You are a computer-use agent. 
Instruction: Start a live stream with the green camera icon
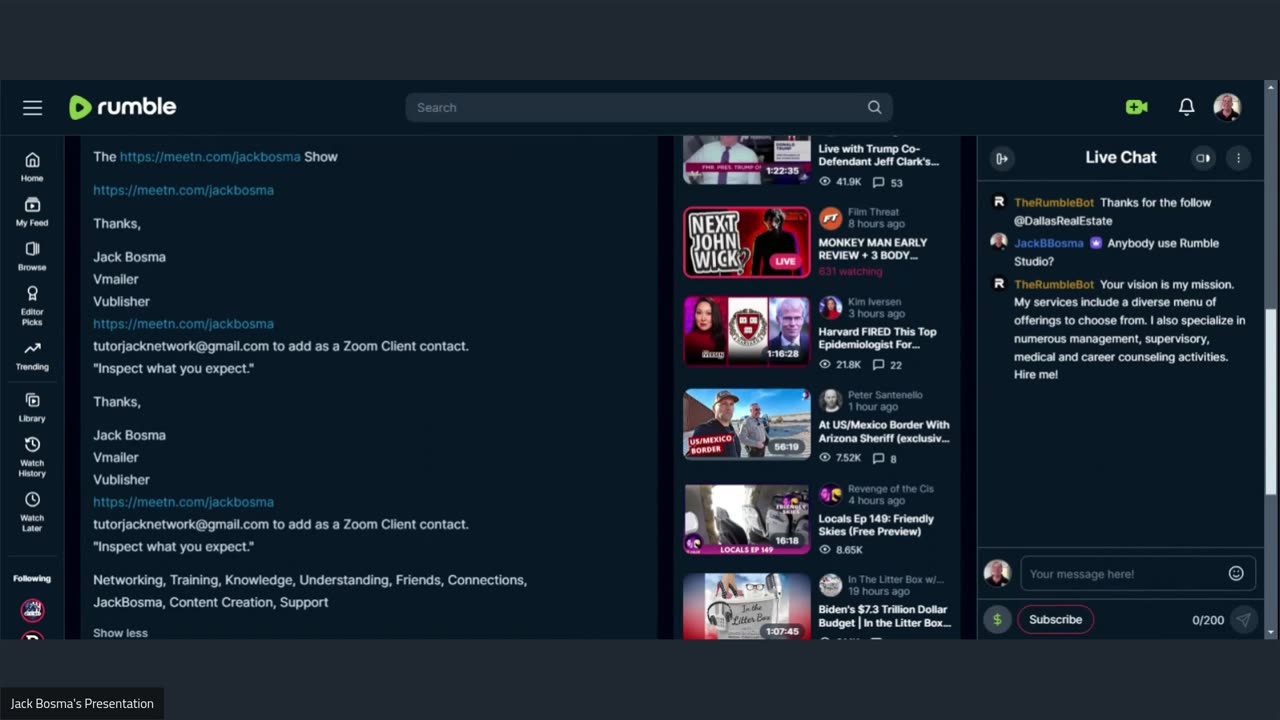coord(1136,107)
